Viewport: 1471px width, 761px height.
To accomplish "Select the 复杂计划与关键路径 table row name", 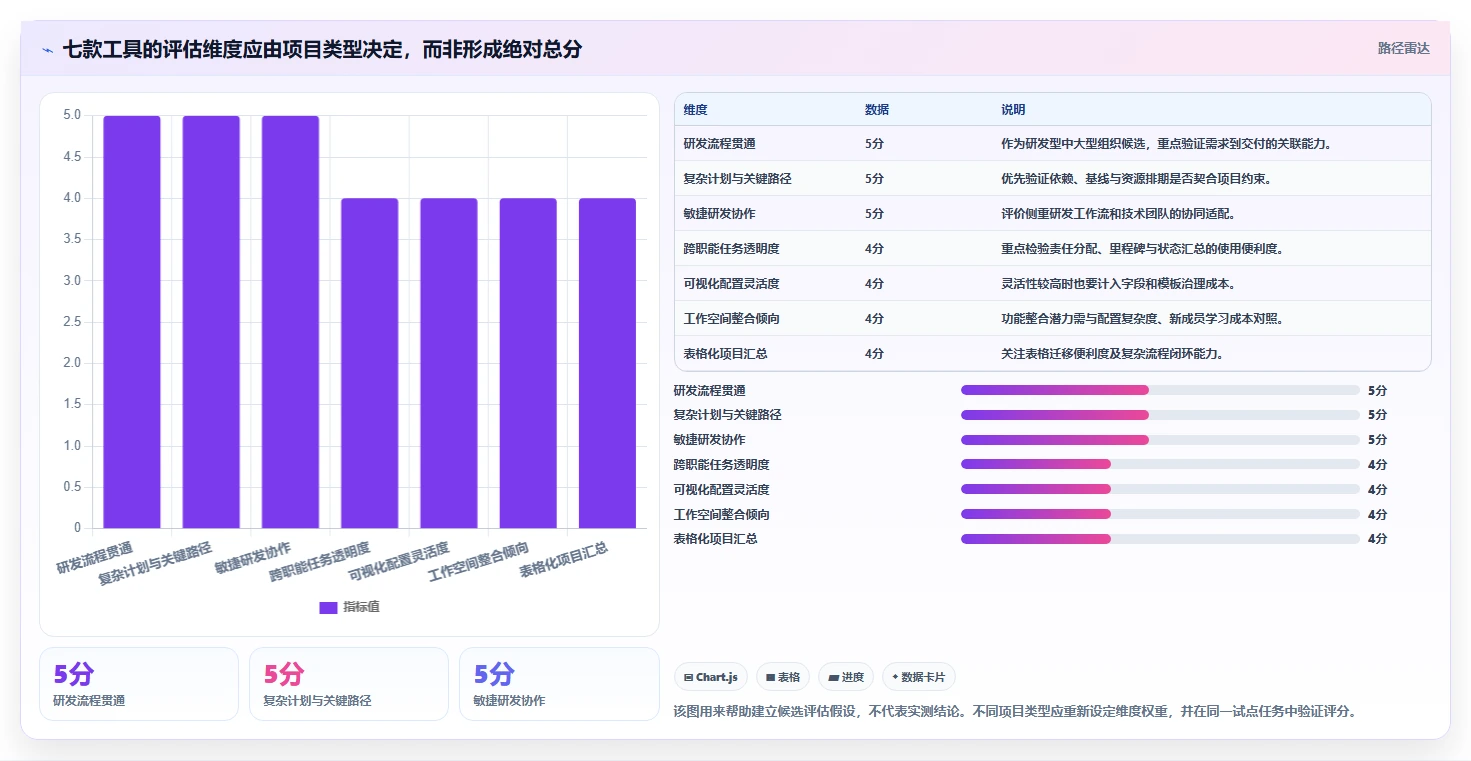I will (x=738, y=179).
